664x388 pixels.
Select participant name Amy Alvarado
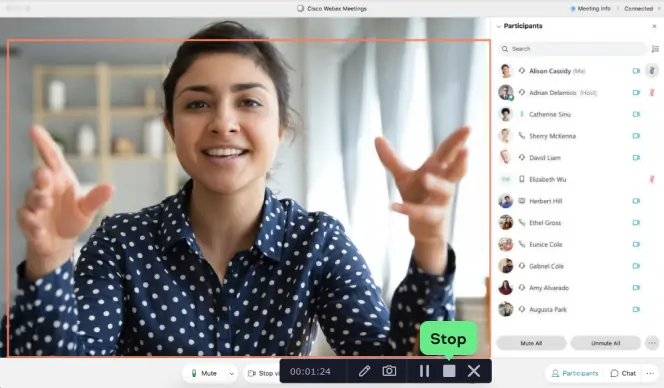pyautogui.click(x=549, y=288)
